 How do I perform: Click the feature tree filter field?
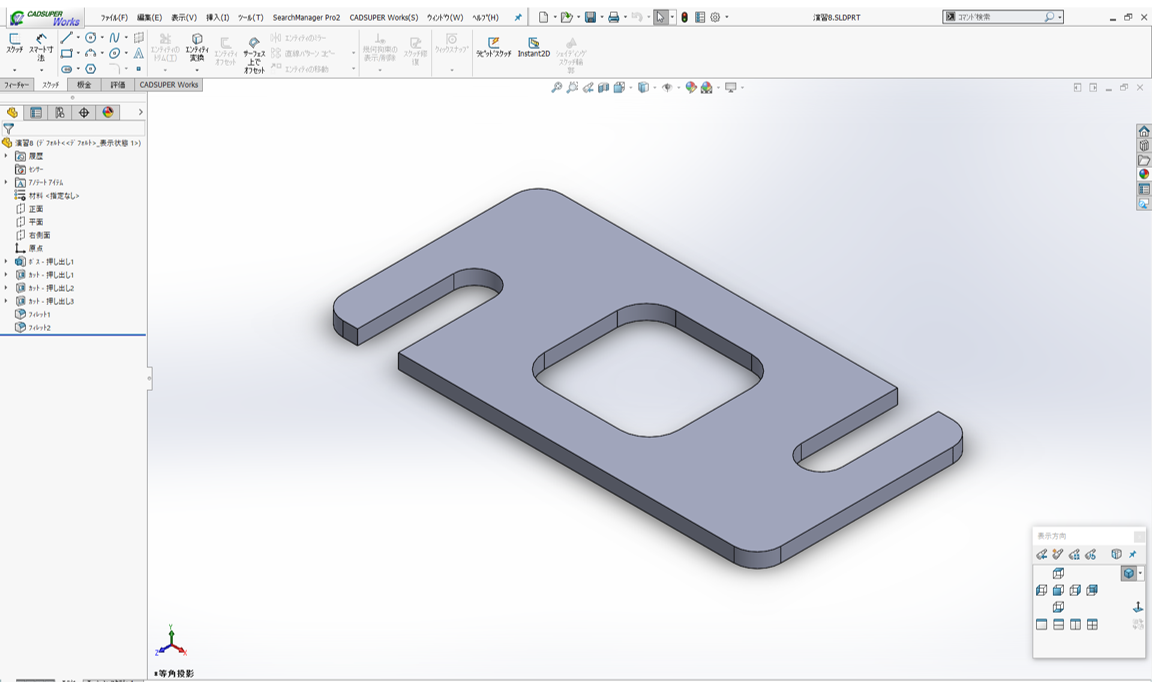click(73, 129)
